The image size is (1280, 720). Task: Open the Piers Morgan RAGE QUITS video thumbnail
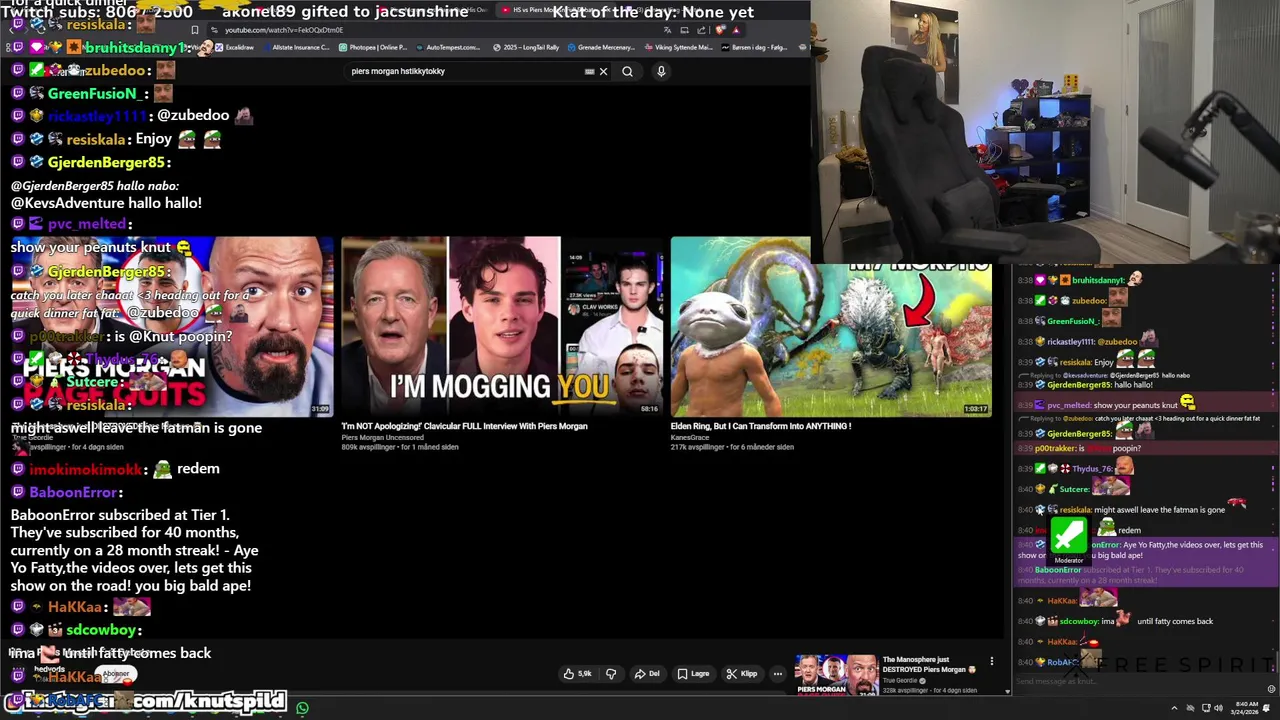point(172,326)
